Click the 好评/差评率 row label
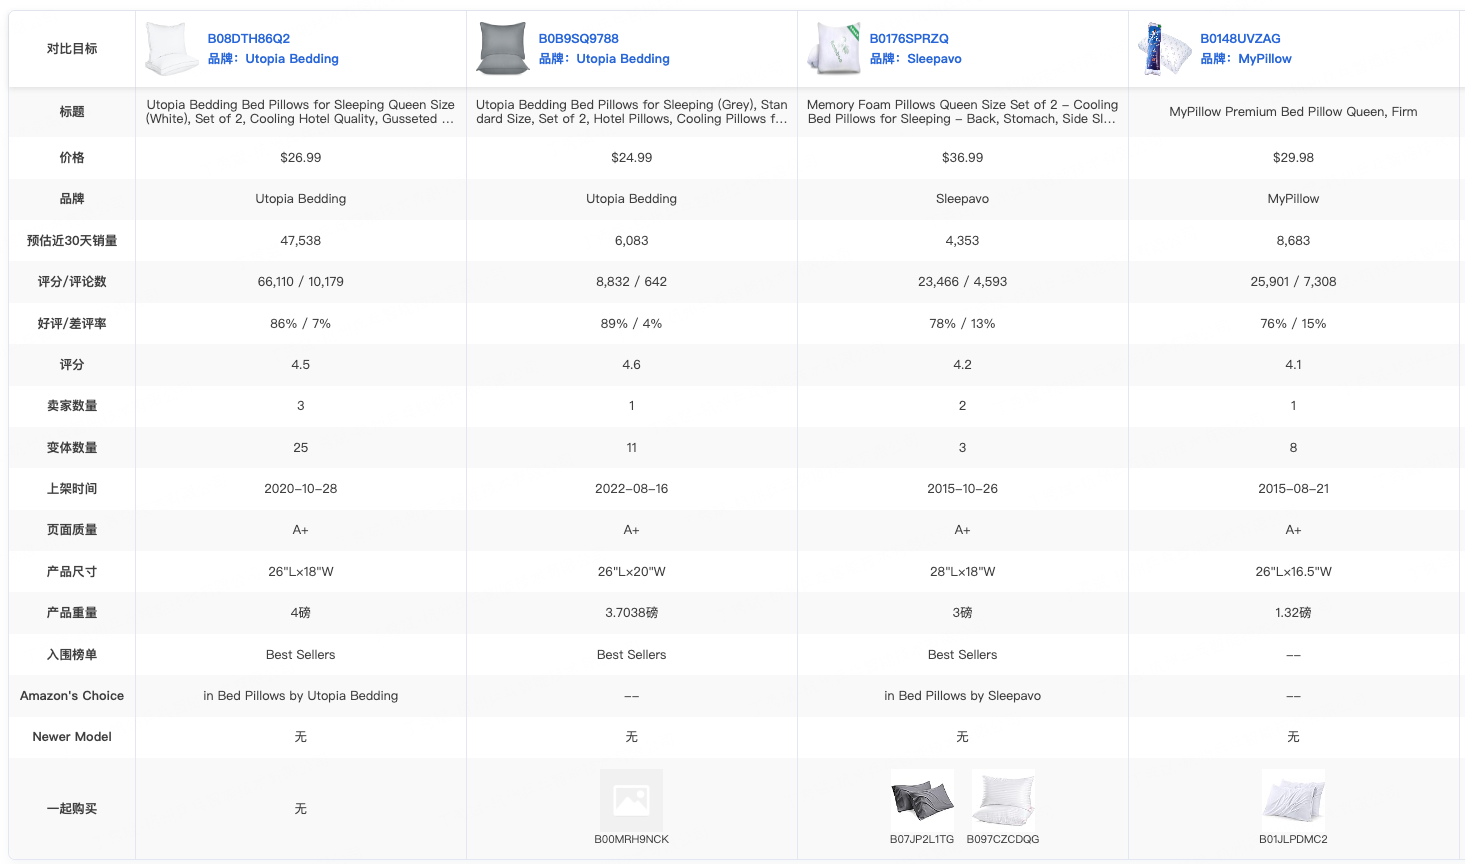Screen dimensions: 1465x864 [72, 324]
